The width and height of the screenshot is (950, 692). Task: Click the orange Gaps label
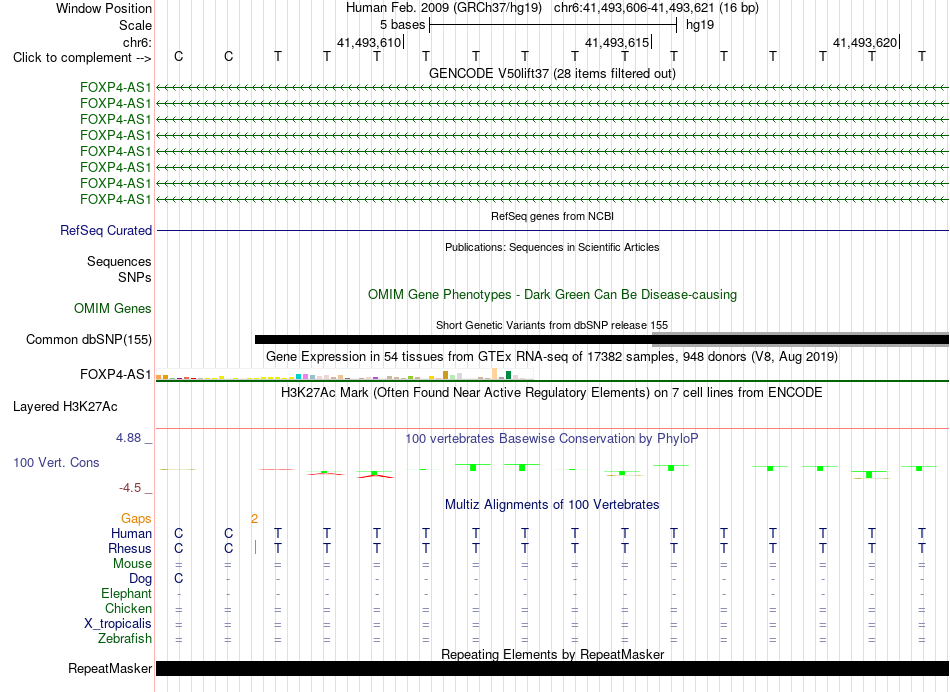(136, 518)
